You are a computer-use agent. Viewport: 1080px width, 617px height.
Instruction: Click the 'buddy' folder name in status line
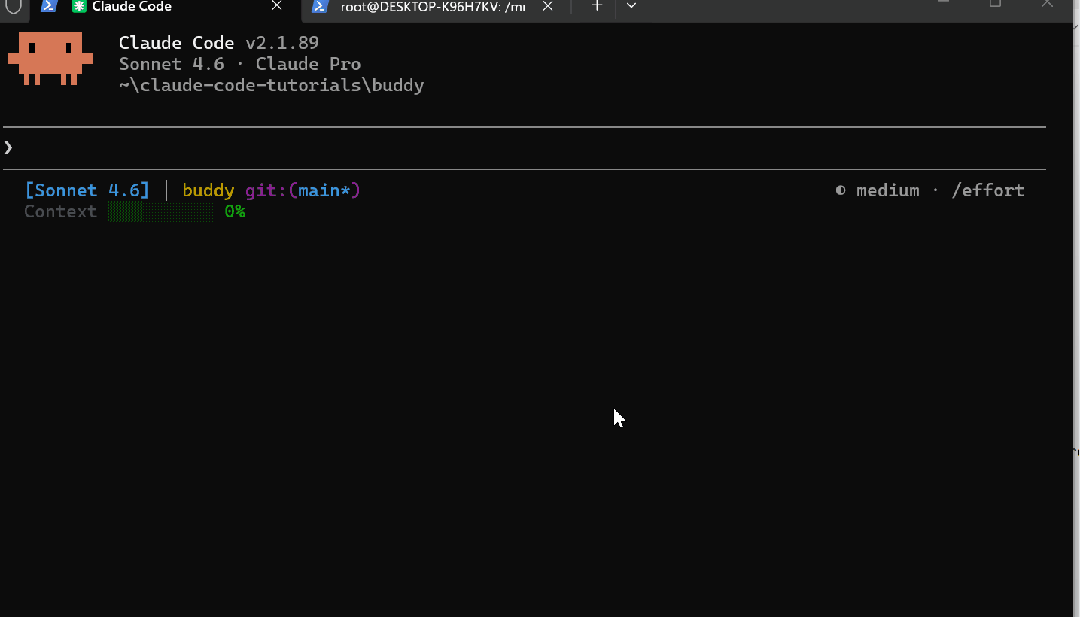point(208,190)
